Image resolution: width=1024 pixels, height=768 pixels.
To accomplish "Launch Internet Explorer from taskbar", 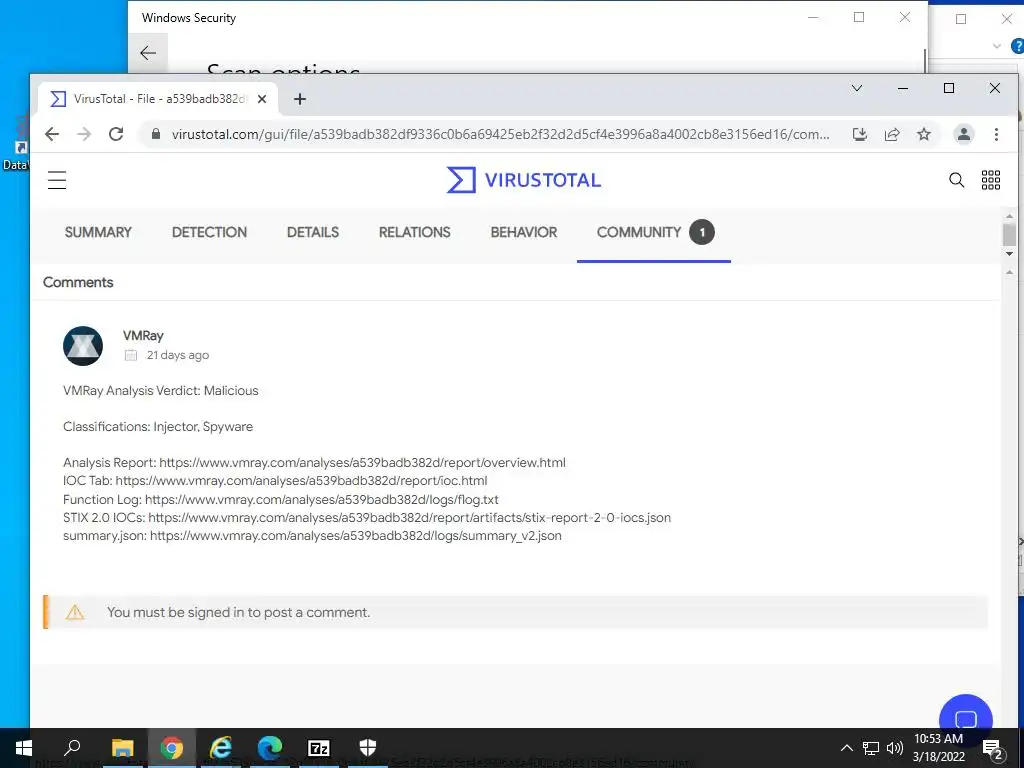I will tap(221, 748).
